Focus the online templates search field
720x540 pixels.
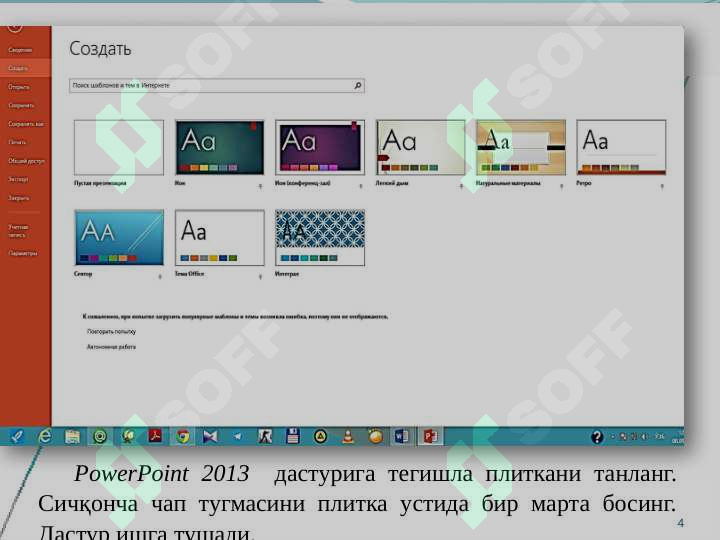pos(217,85)
